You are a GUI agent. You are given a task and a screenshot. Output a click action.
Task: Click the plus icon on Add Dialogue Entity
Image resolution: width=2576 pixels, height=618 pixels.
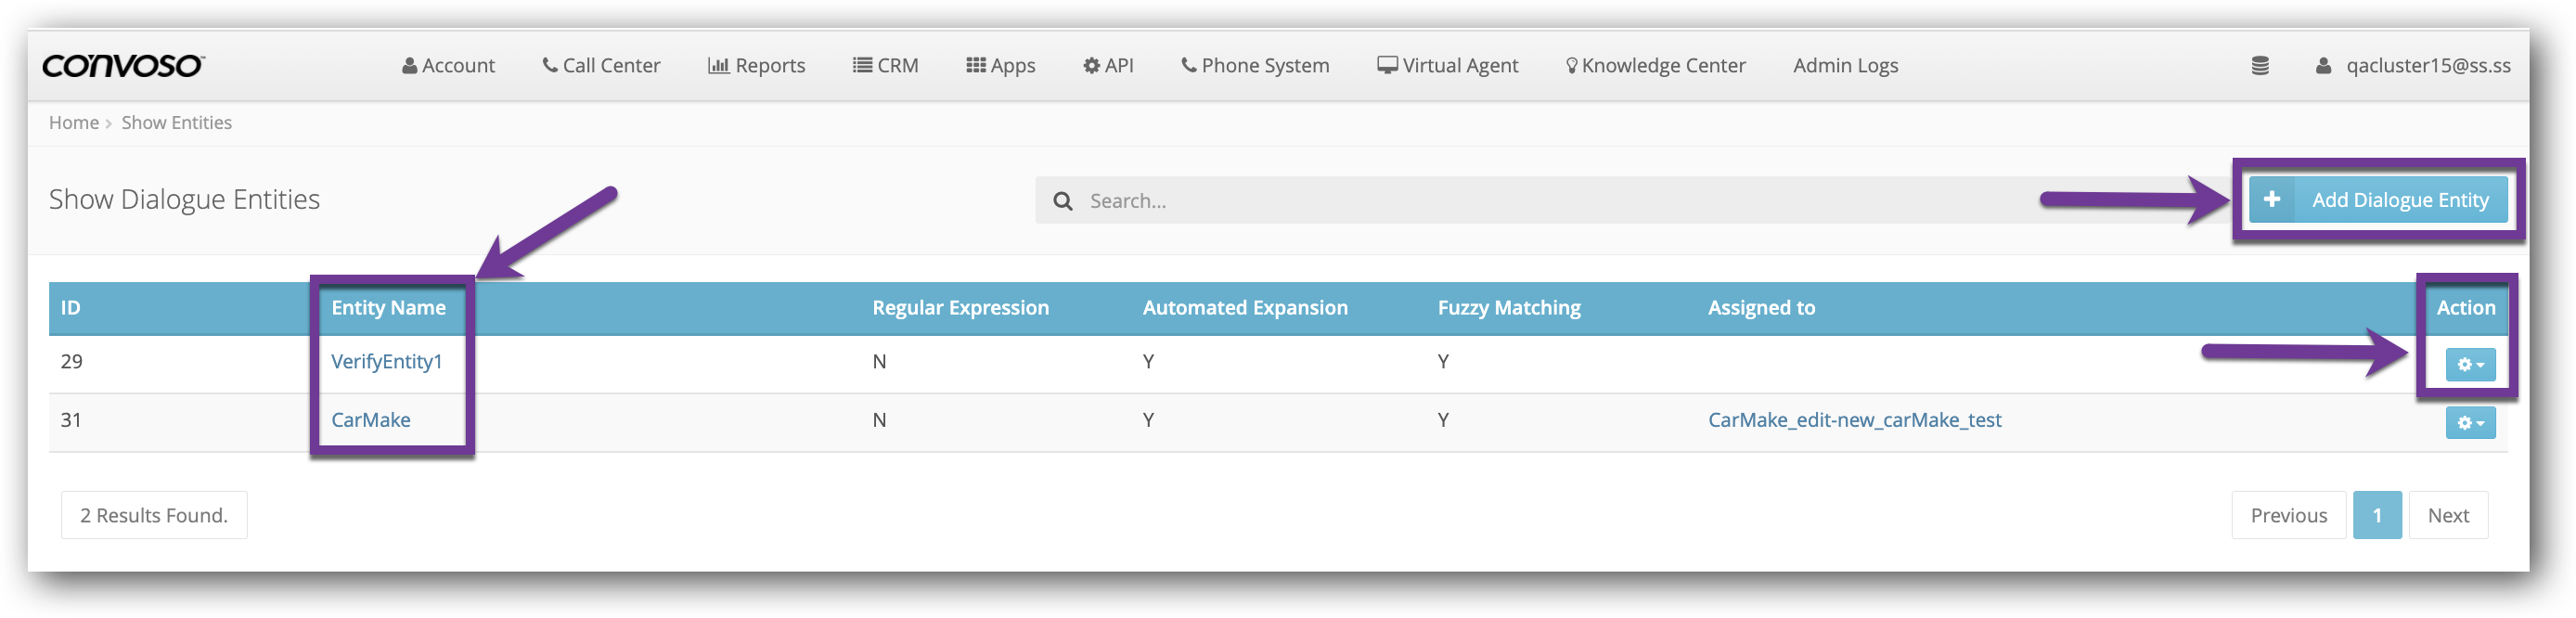tap(2271, 199)
